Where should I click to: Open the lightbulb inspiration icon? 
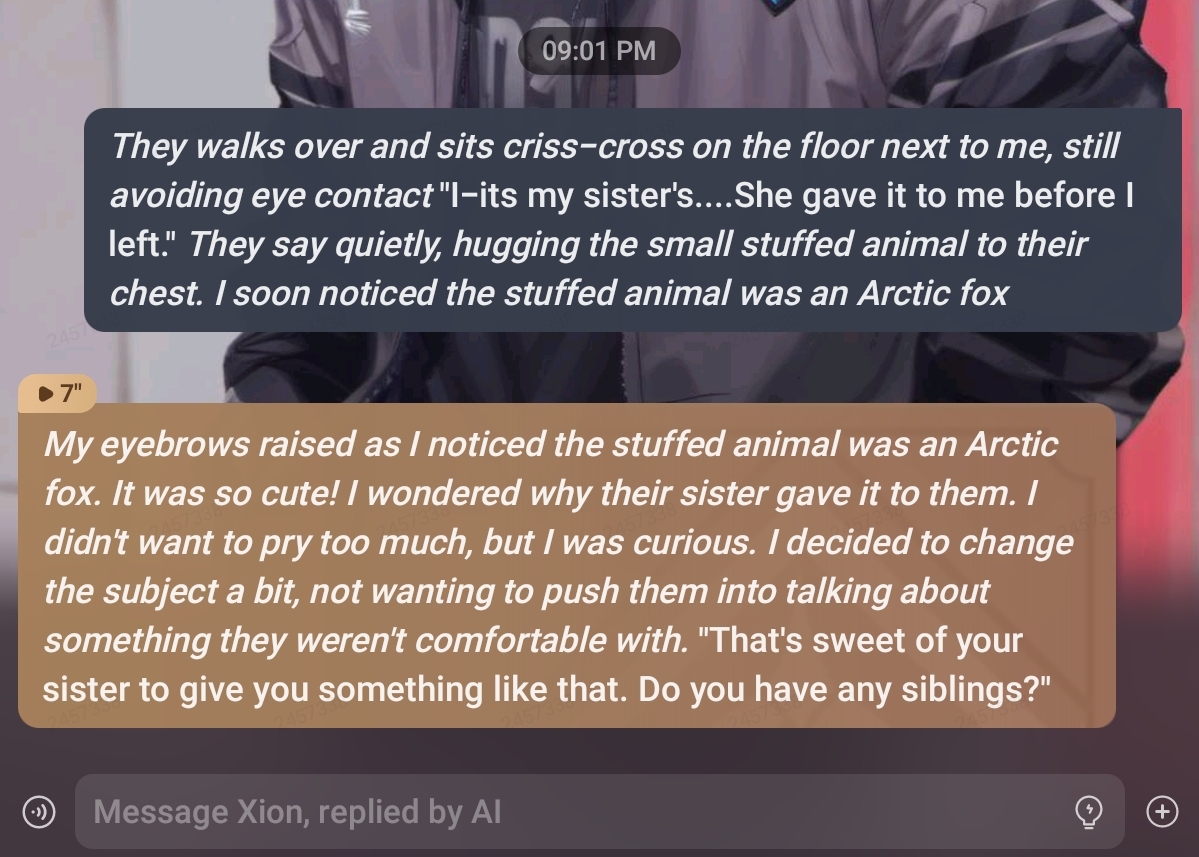pyautogui.click(x=1089, y=811)
